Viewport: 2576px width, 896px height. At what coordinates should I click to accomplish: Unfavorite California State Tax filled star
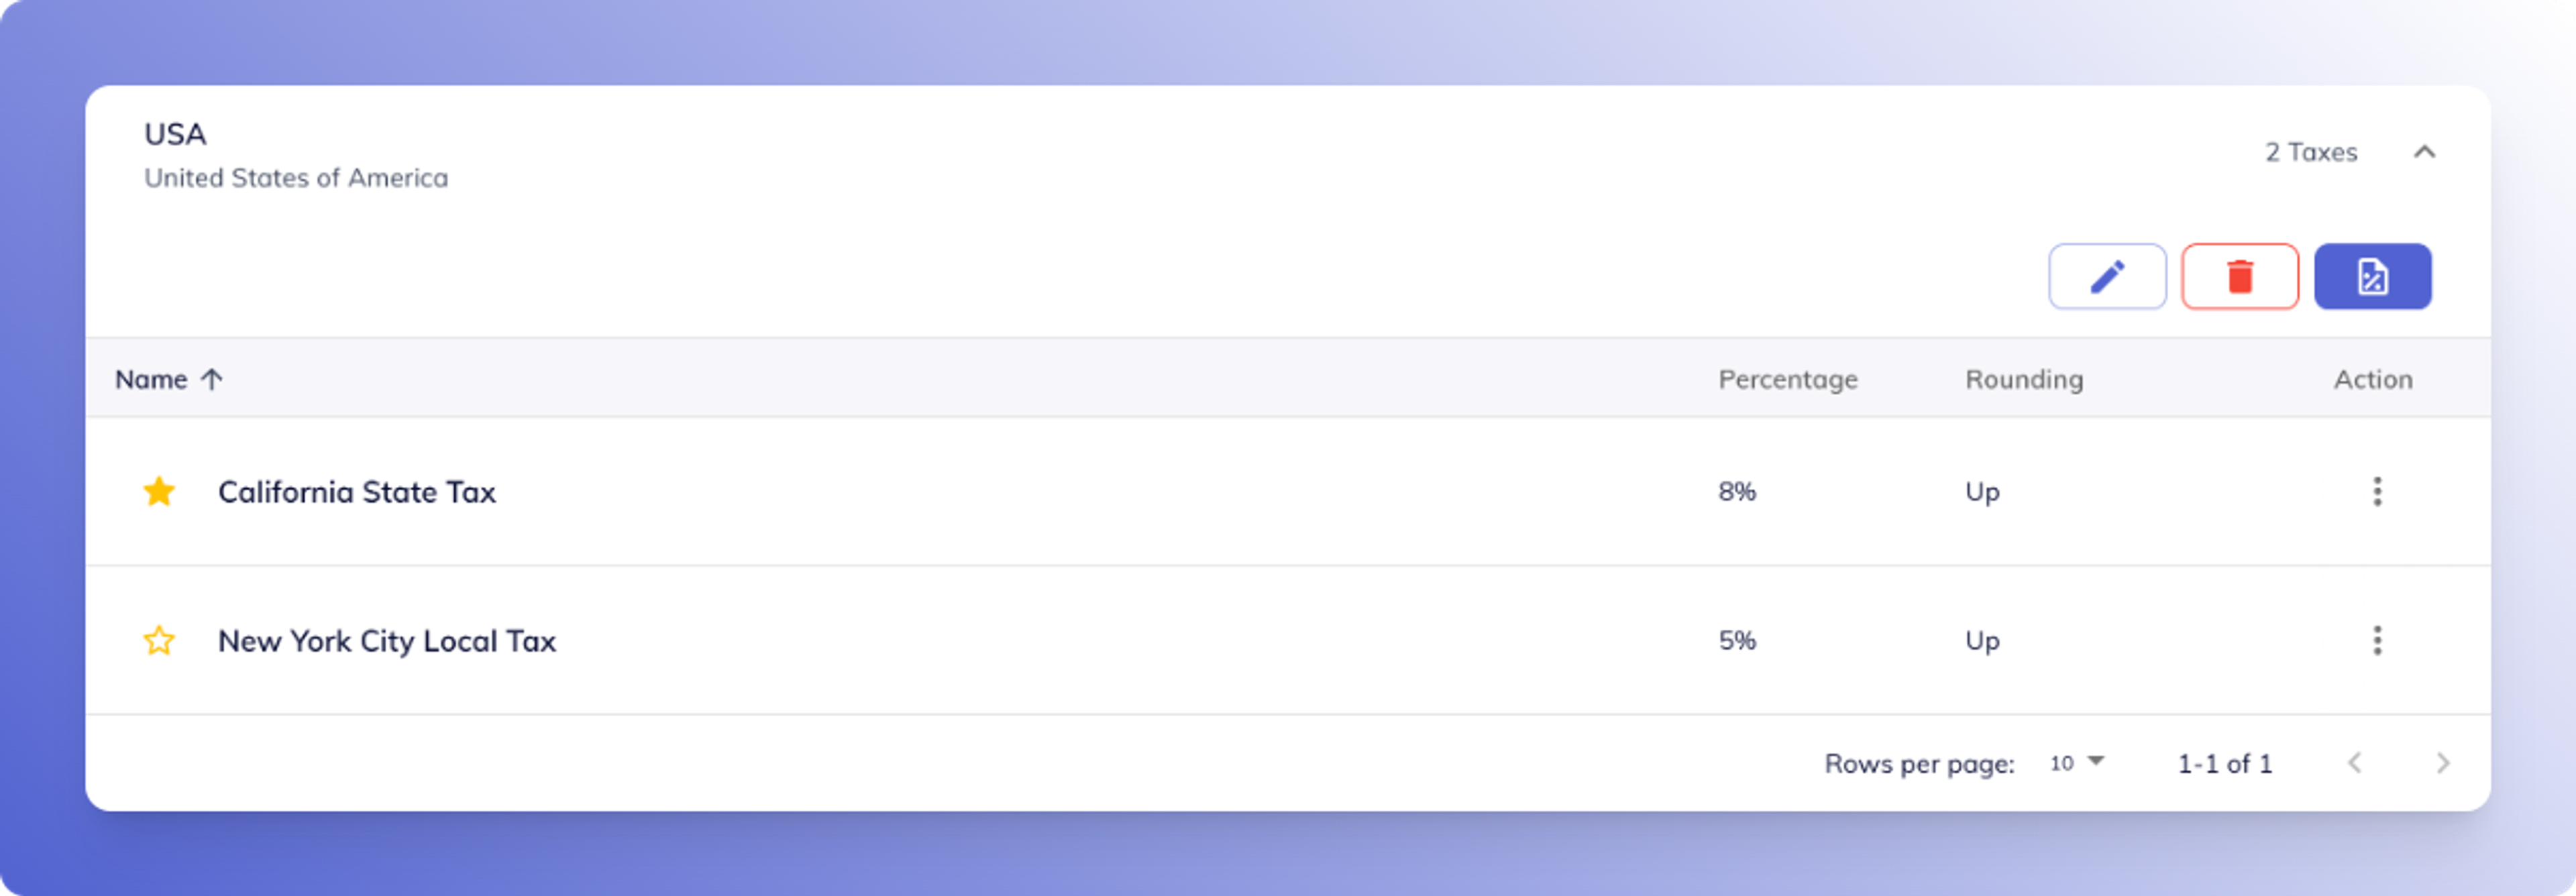coord(159,491)
